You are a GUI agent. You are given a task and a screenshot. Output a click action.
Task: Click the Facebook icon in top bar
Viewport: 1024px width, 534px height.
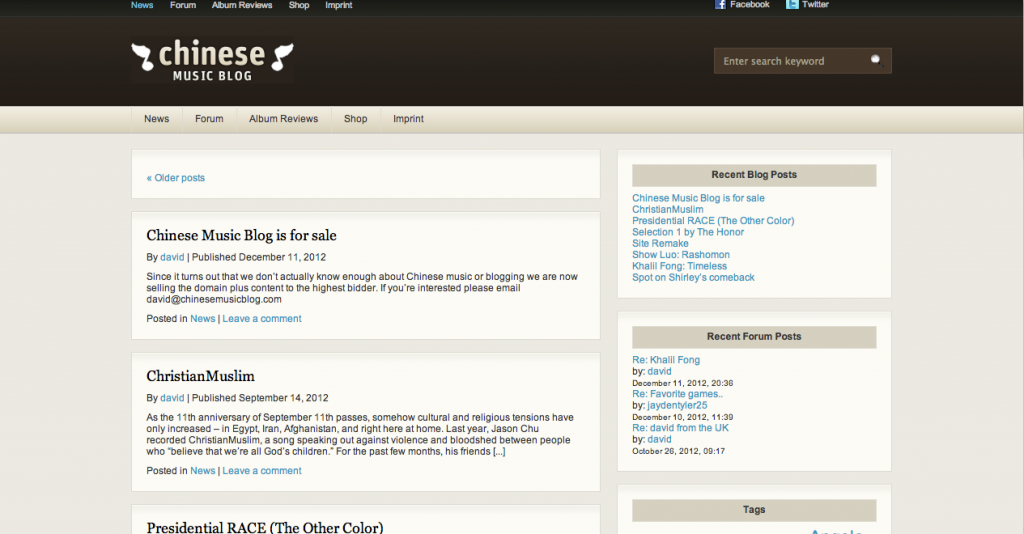click(720, 5)
